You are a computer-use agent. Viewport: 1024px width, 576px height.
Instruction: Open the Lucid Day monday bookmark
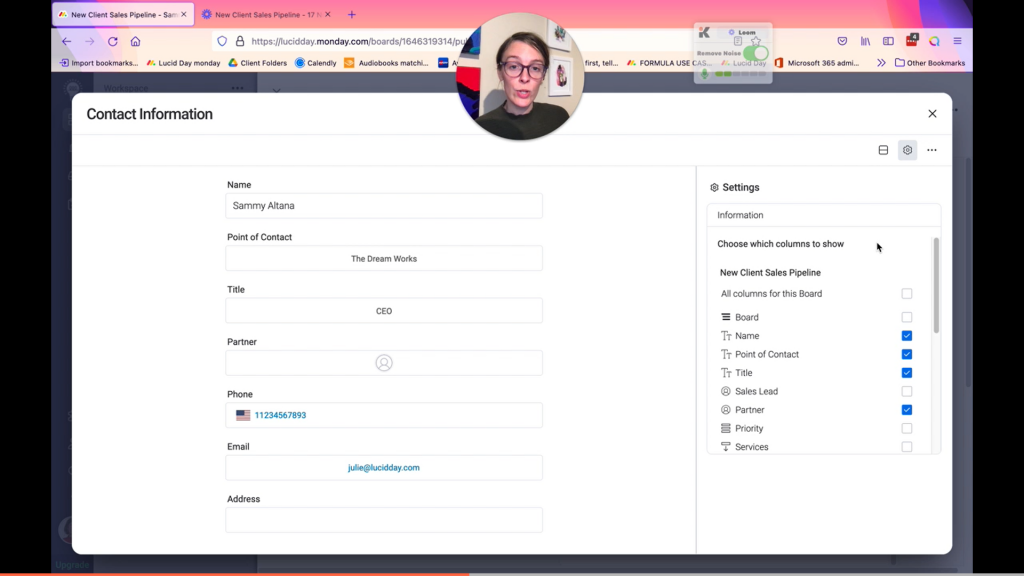184,63
